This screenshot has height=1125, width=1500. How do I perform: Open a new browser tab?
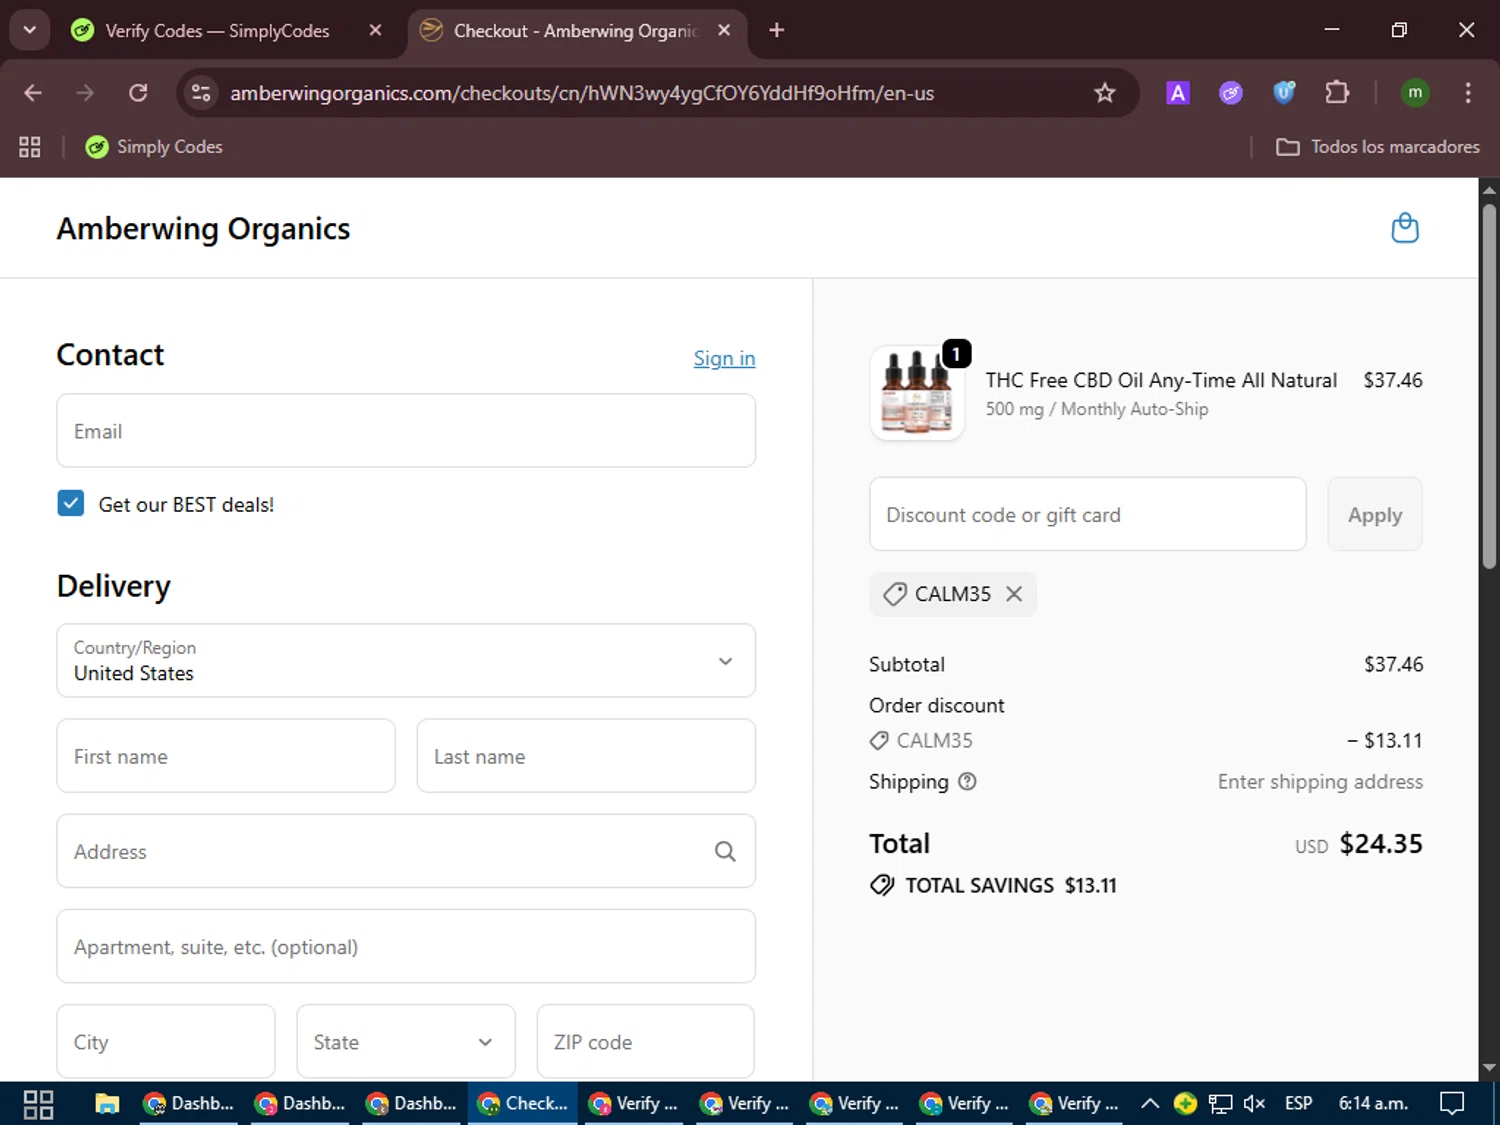point(776,30)
